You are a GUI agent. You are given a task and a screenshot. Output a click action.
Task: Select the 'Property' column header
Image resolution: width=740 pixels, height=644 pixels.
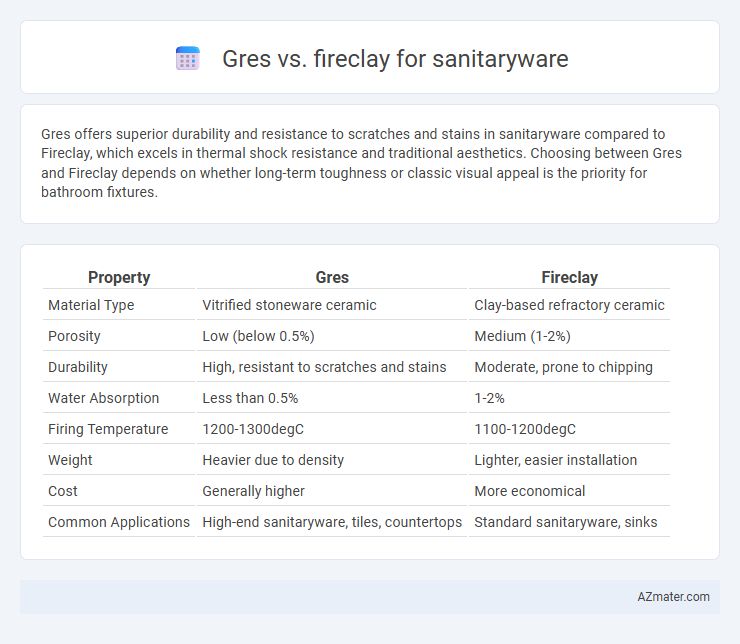tap(119, 277)
